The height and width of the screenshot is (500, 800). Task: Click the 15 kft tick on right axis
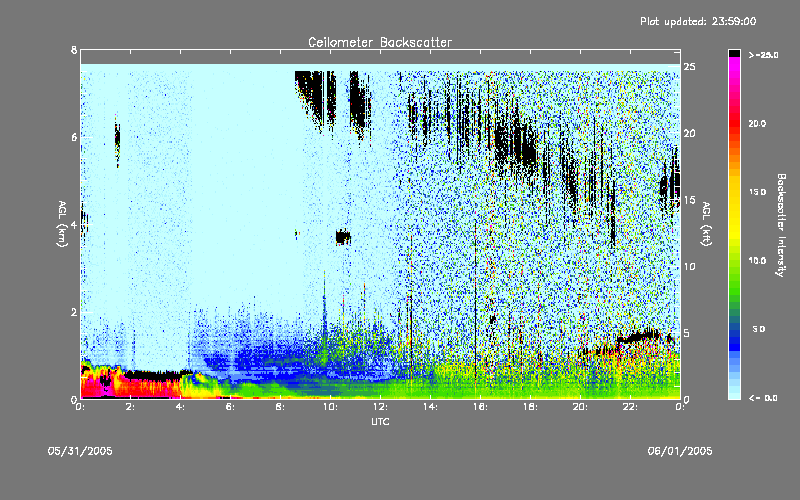point(689,200)
